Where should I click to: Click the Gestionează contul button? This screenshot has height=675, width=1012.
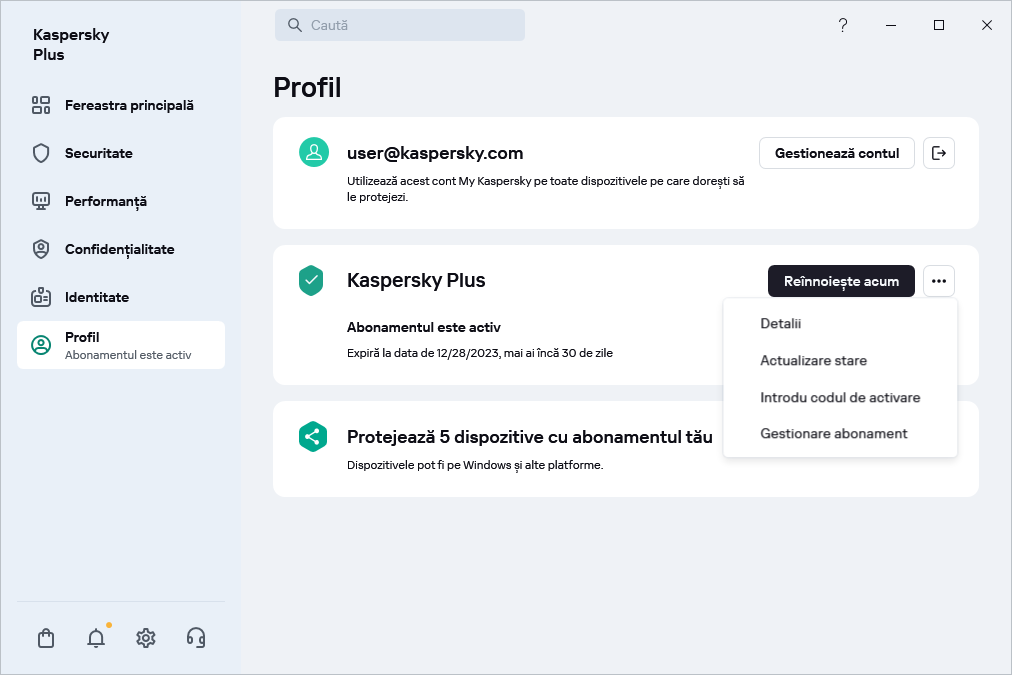pos(837,153)
